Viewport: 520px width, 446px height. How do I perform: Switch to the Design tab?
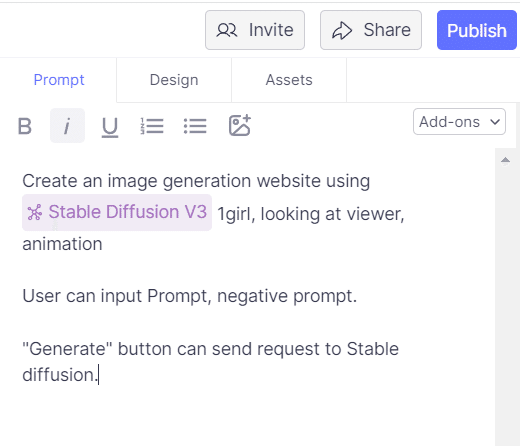click(x=174, y=80)
